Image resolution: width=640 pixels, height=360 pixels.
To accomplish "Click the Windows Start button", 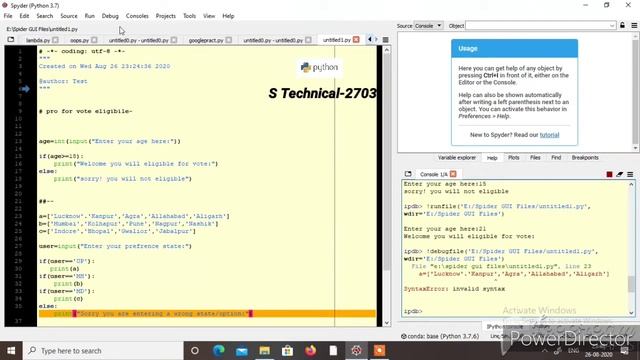I will (x=11, y=351).
